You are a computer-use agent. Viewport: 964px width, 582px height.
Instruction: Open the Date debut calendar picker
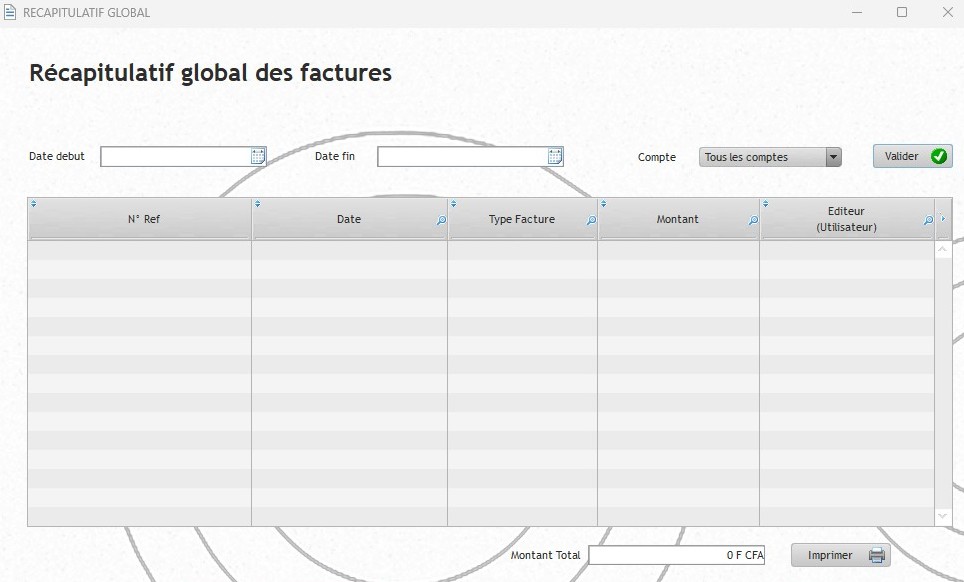pyautogui.click(x=258, y=156)
